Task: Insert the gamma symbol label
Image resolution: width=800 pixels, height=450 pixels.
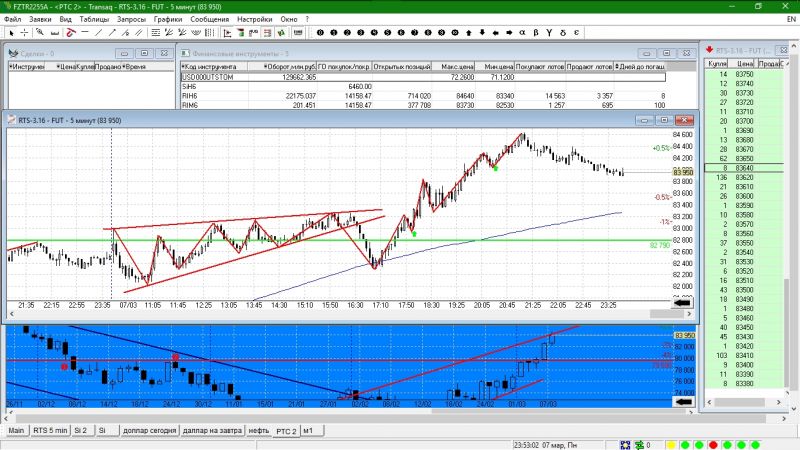Action: (x=549, y=33)
